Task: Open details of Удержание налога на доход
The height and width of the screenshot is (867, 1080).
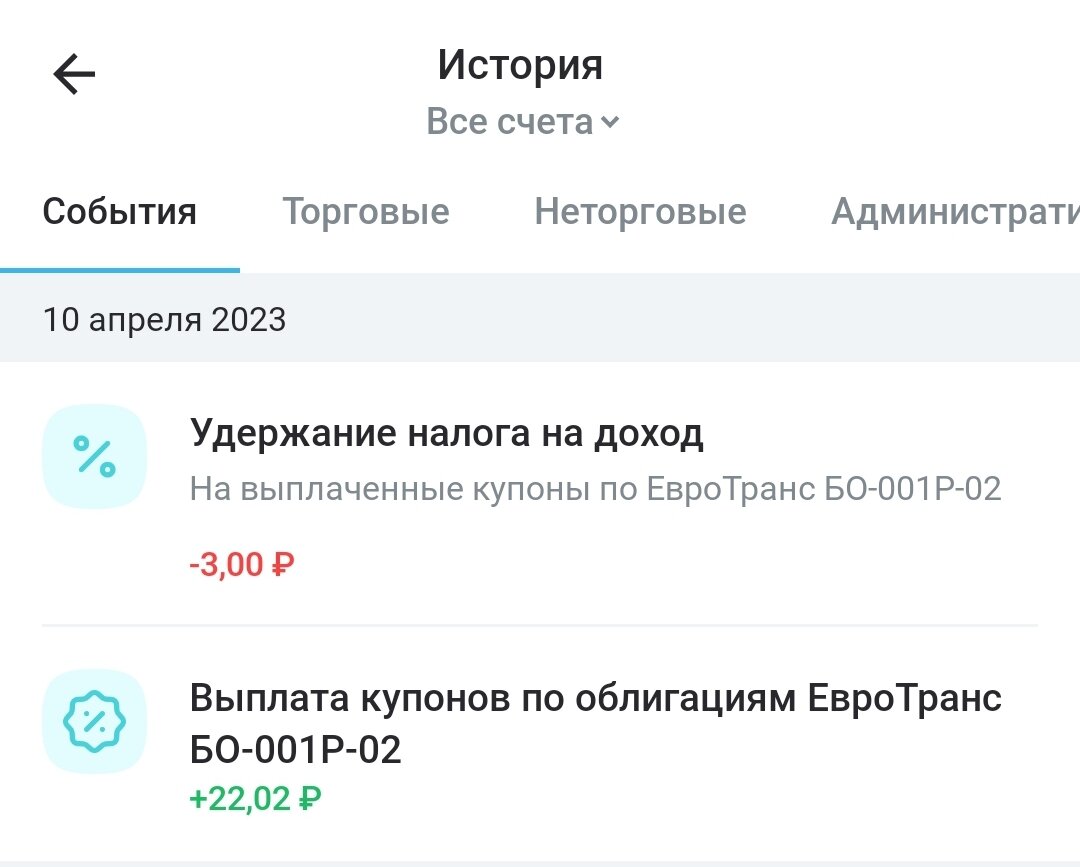Action: pyautogui.click(x=448, y=432)
